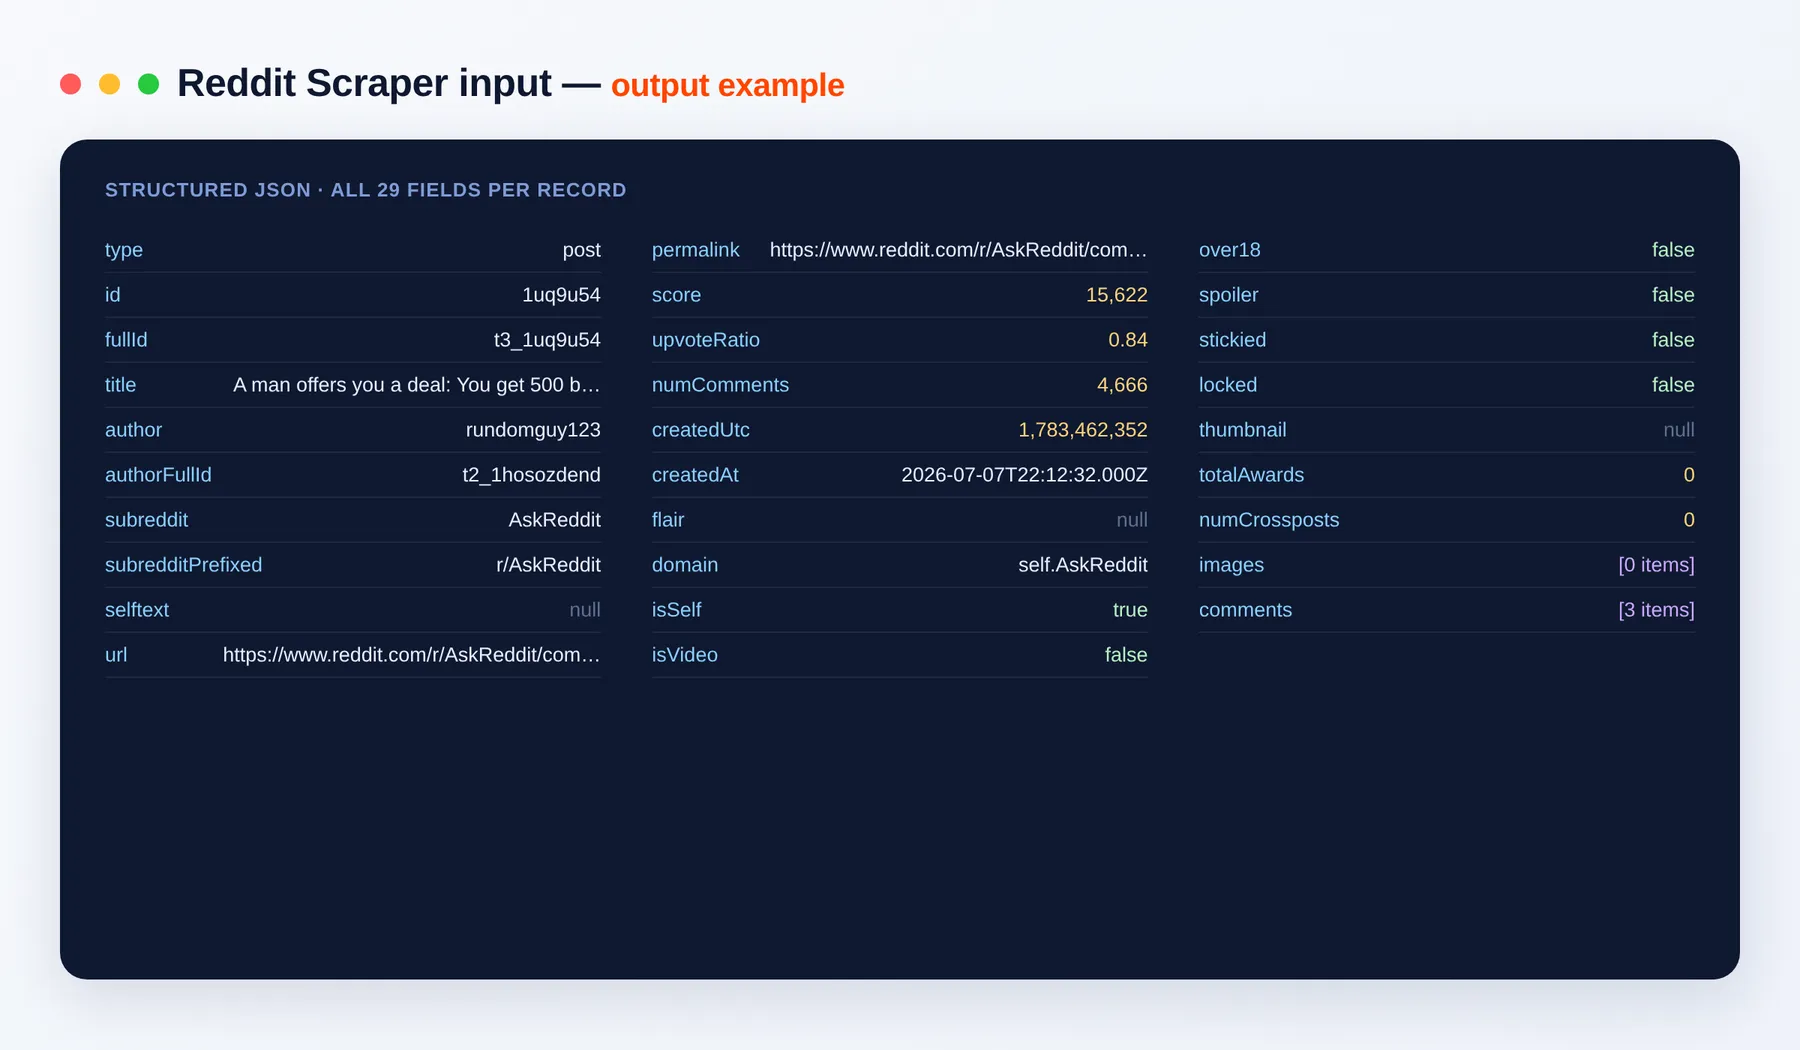Select the id value '1uq9u54'

[561, 295]
